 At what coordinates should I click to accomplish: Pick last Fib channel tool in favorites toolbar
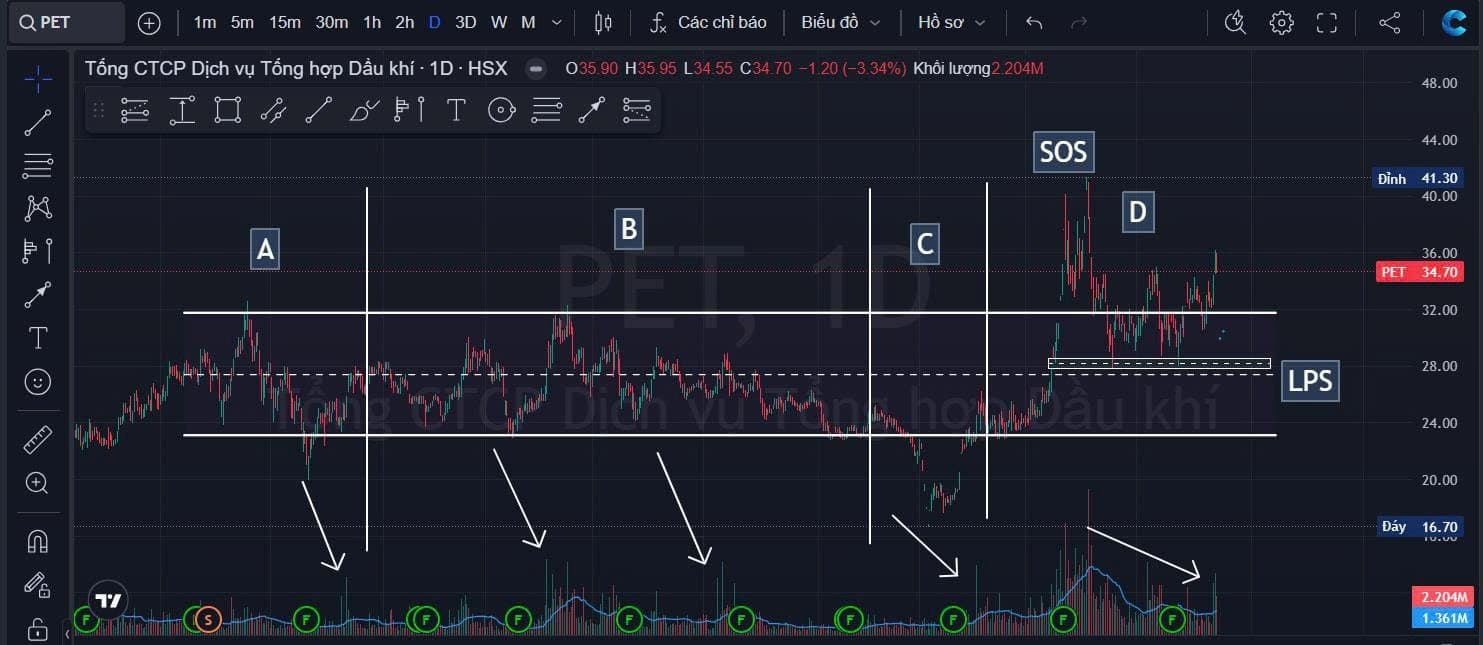click(637, 109)
